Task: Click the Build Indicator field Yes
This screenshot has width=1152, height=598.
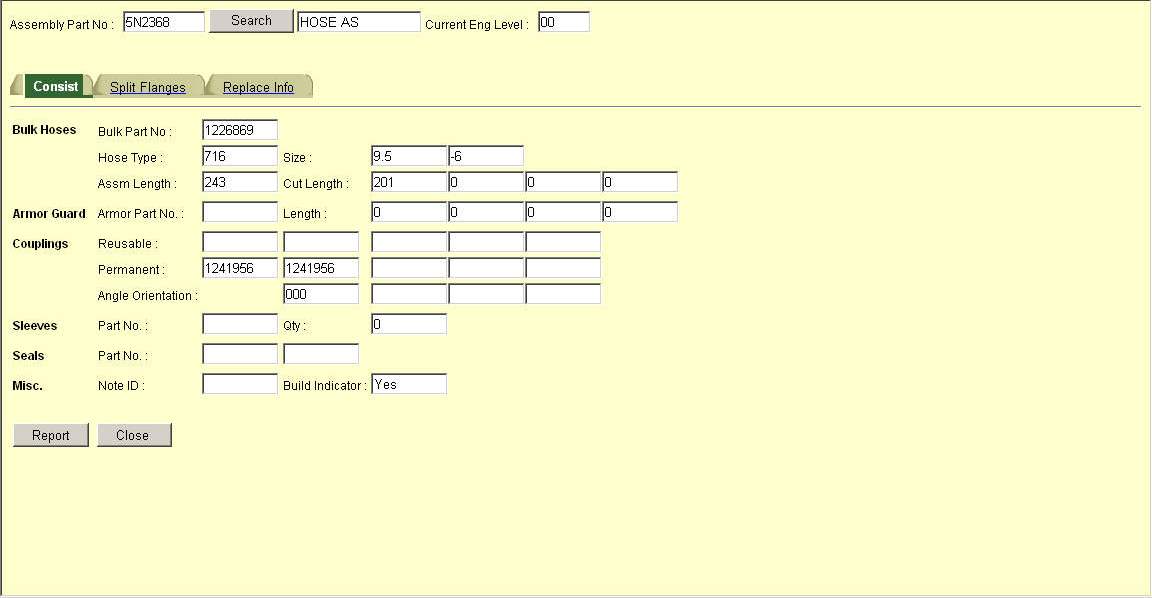Action: pos(409,384)
